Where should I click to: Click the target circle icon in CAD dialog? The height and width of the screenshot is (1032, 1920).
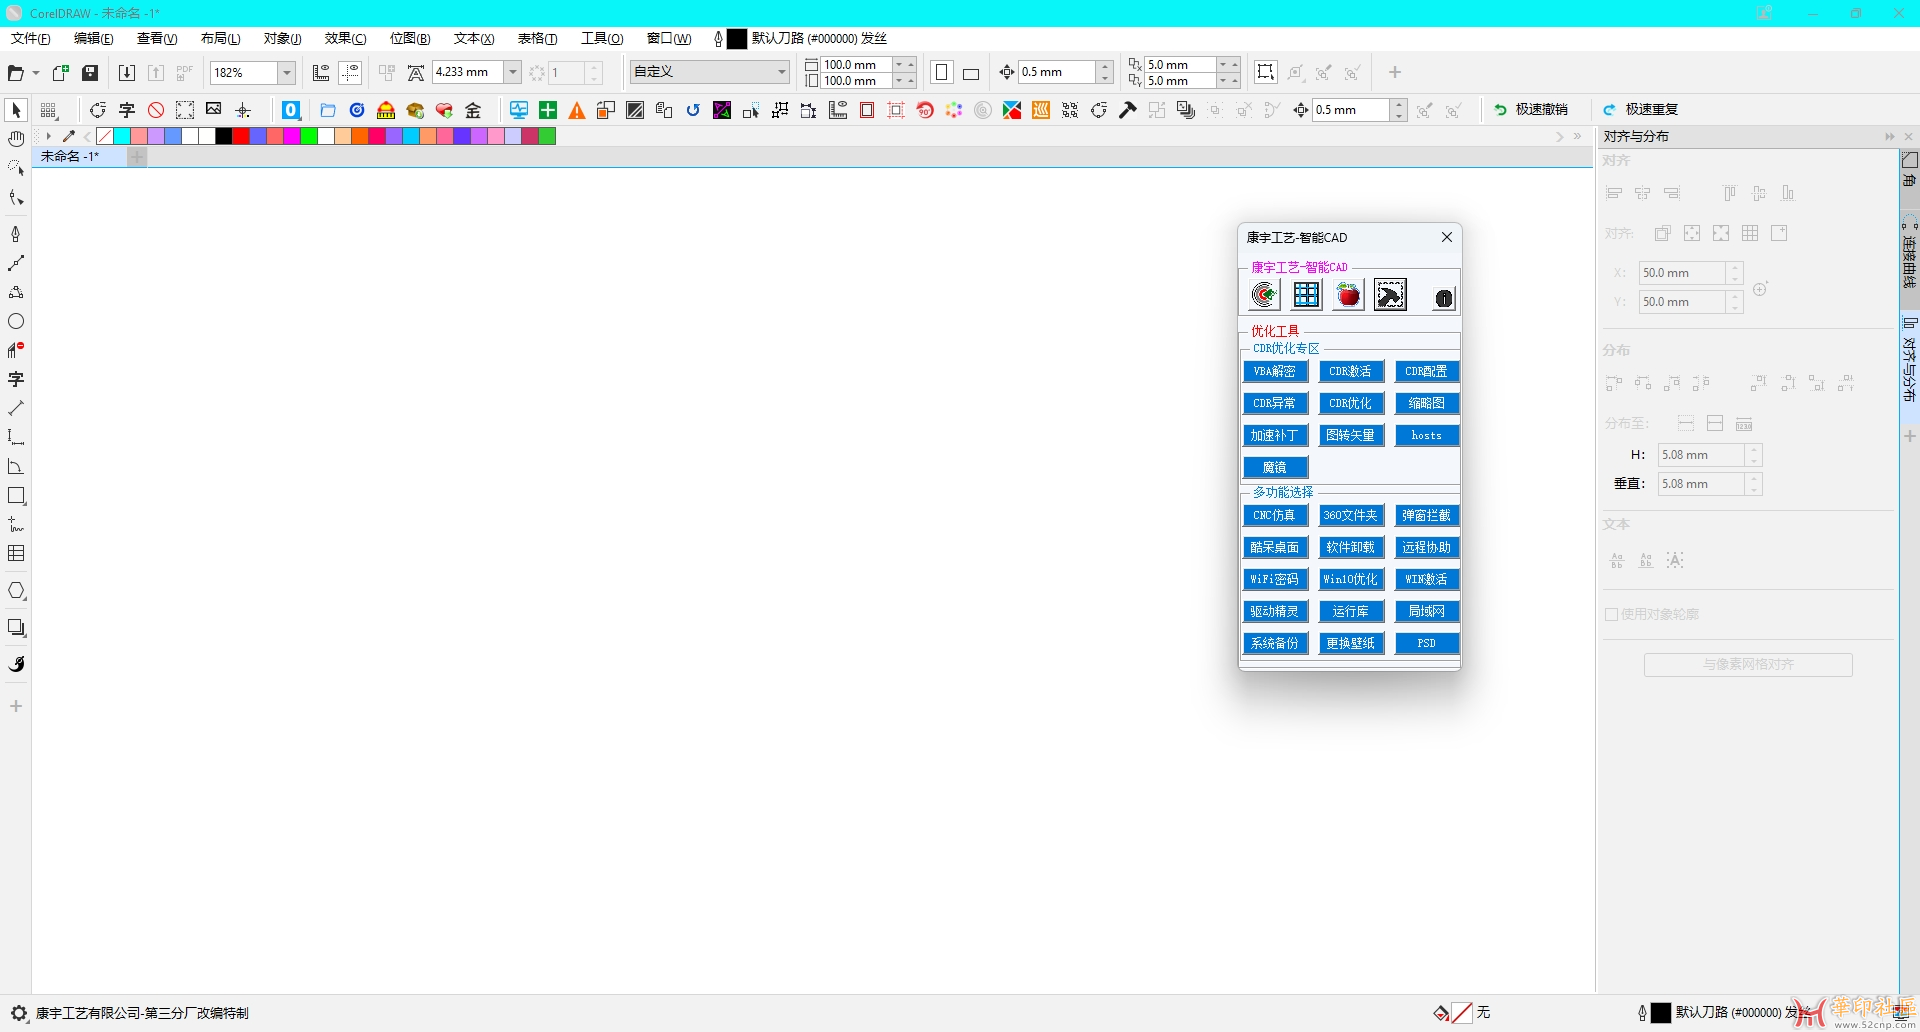click(1264, 295)
